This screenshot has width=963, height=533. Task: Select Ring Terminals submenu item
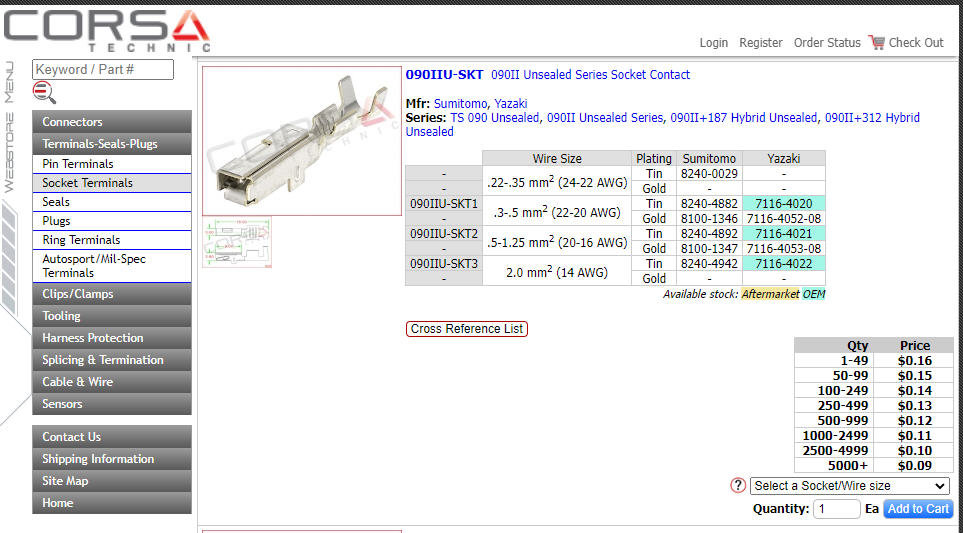pyautogui.click(x=112, y=240)
